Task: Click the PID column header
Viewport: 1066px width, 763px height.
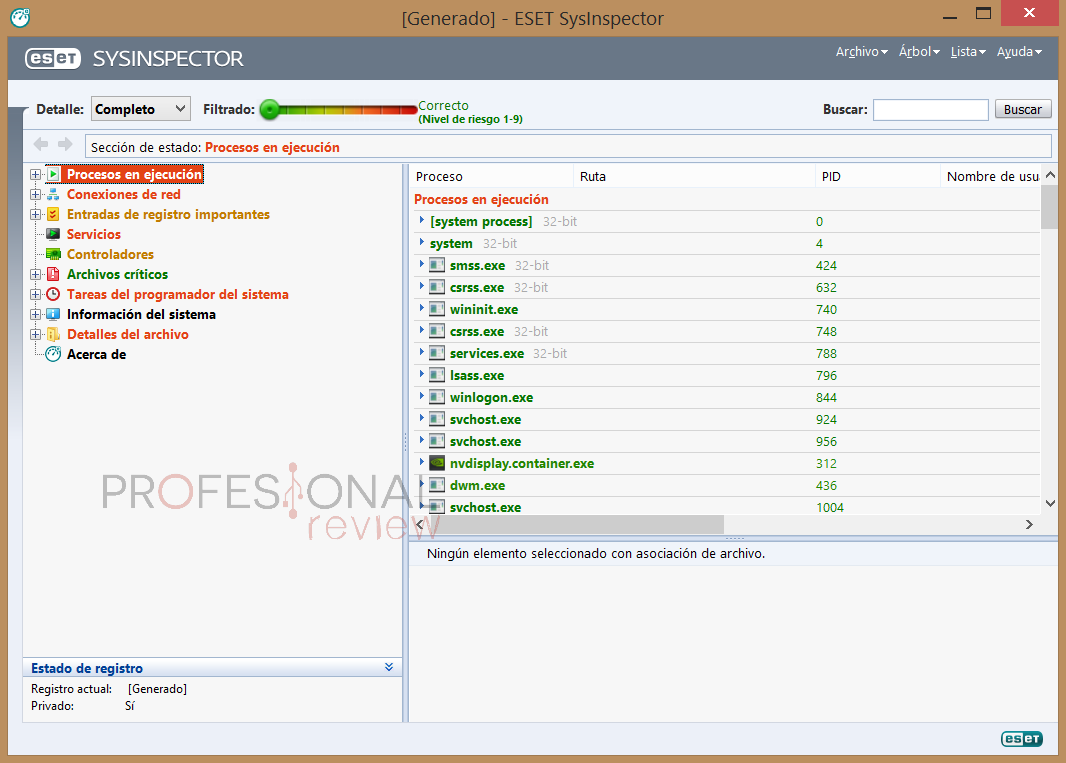Action: (878, 176)
